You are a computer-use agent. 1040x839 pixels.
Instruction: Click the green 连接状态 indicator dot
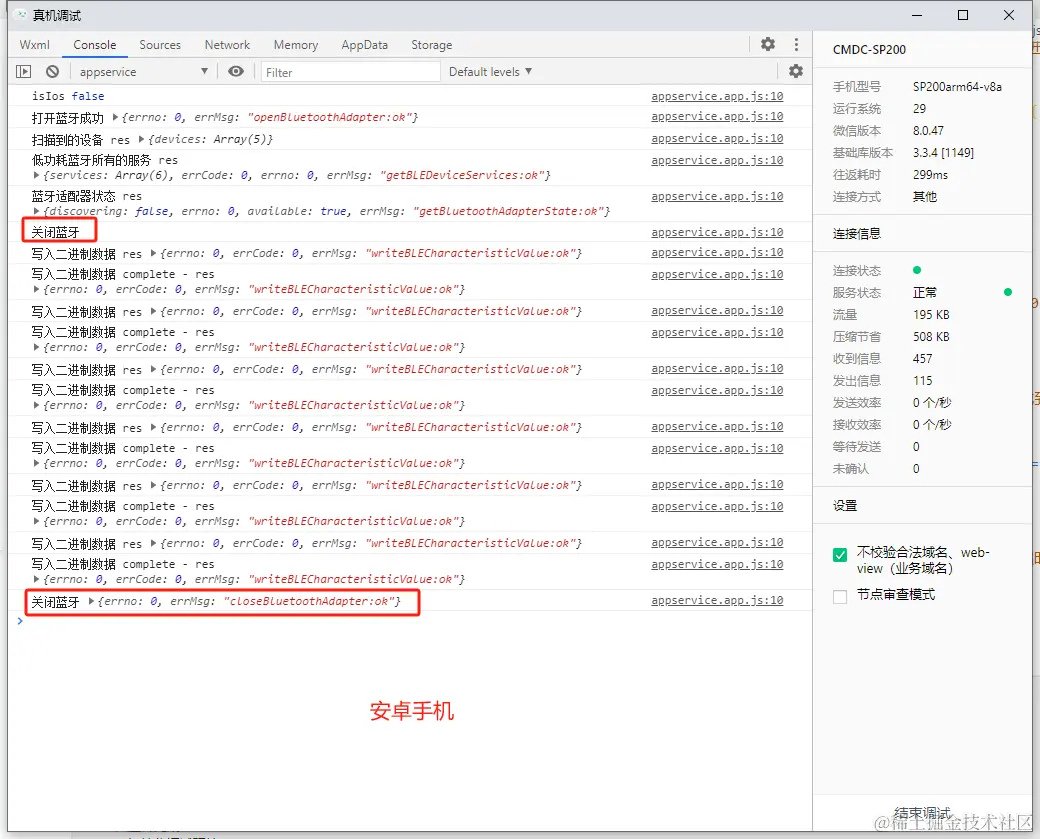(x=917, y=270)
